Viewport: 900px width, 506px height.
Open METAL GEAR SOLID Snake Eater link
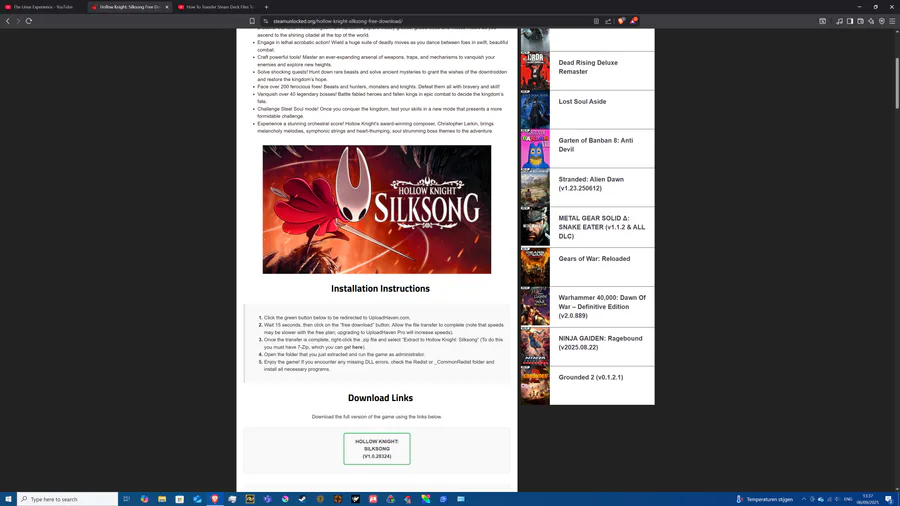pos(602,227)
